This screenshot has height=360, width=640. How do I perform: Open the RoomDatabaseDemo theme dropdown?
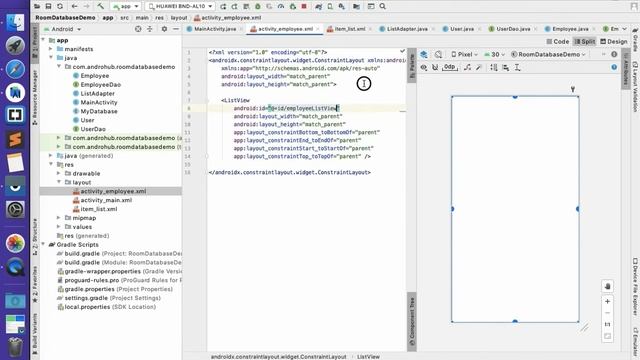point(548,54)
